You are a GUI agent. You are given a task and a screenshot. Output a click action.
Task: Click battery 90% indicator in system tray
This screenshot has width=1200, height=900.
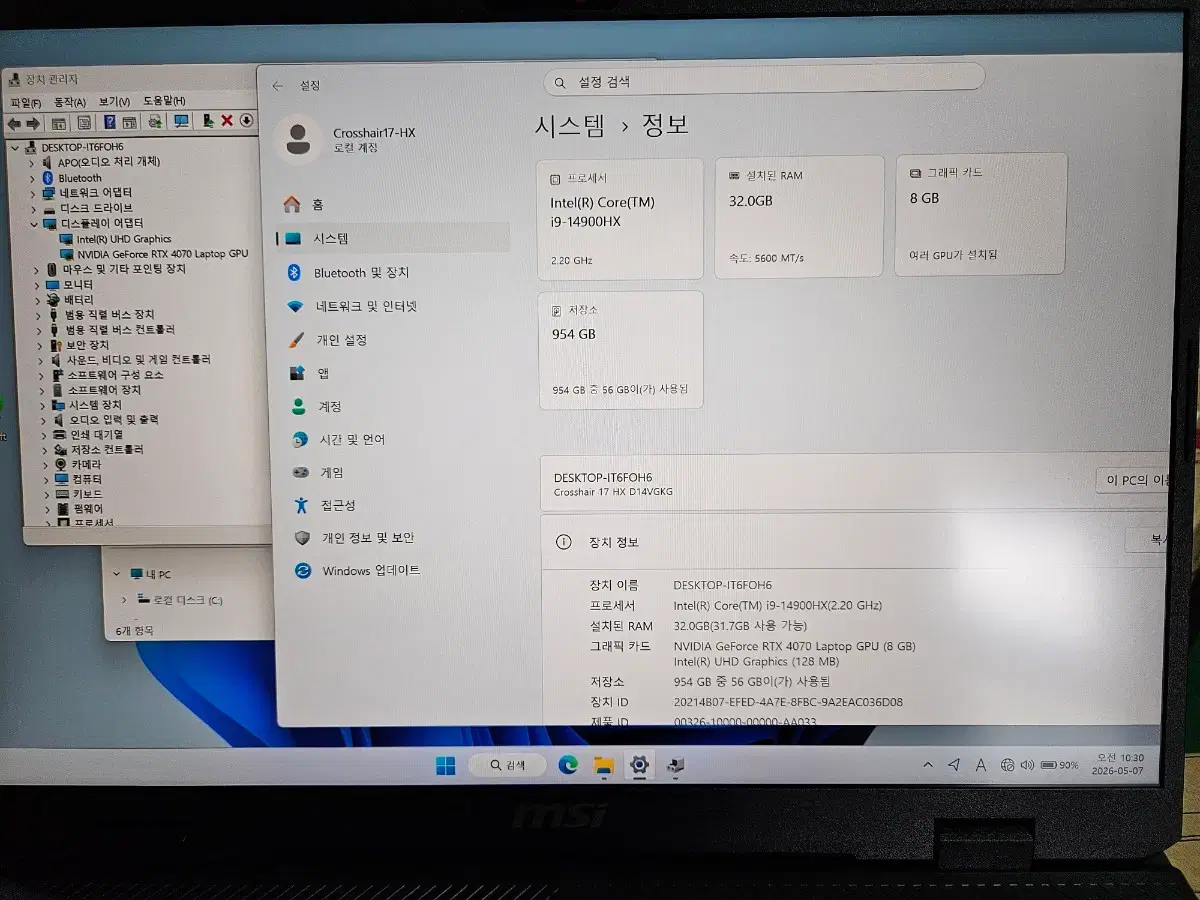tap(1059, 765)
